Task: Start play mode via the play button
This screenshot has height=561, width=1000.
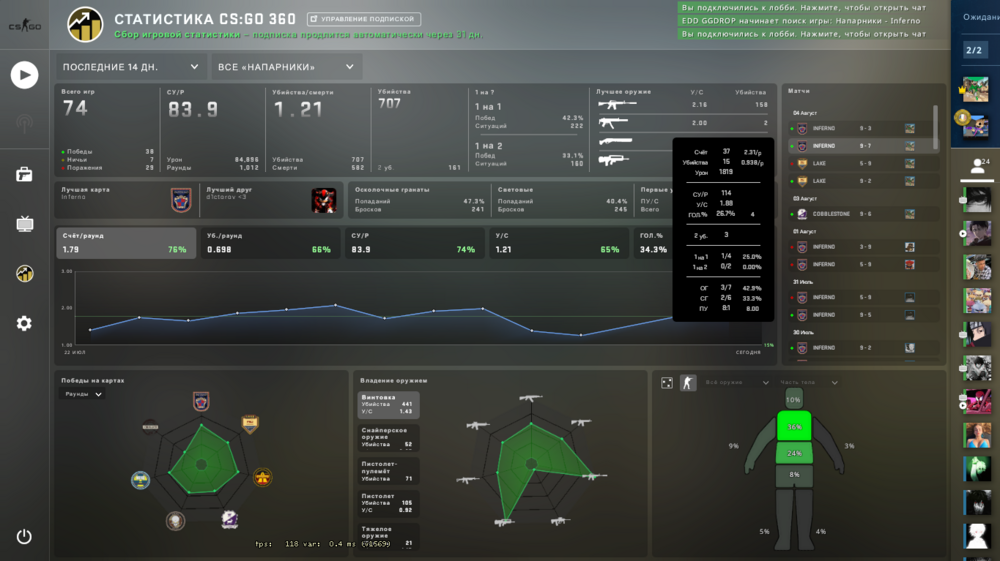Action: coord(24,75)
